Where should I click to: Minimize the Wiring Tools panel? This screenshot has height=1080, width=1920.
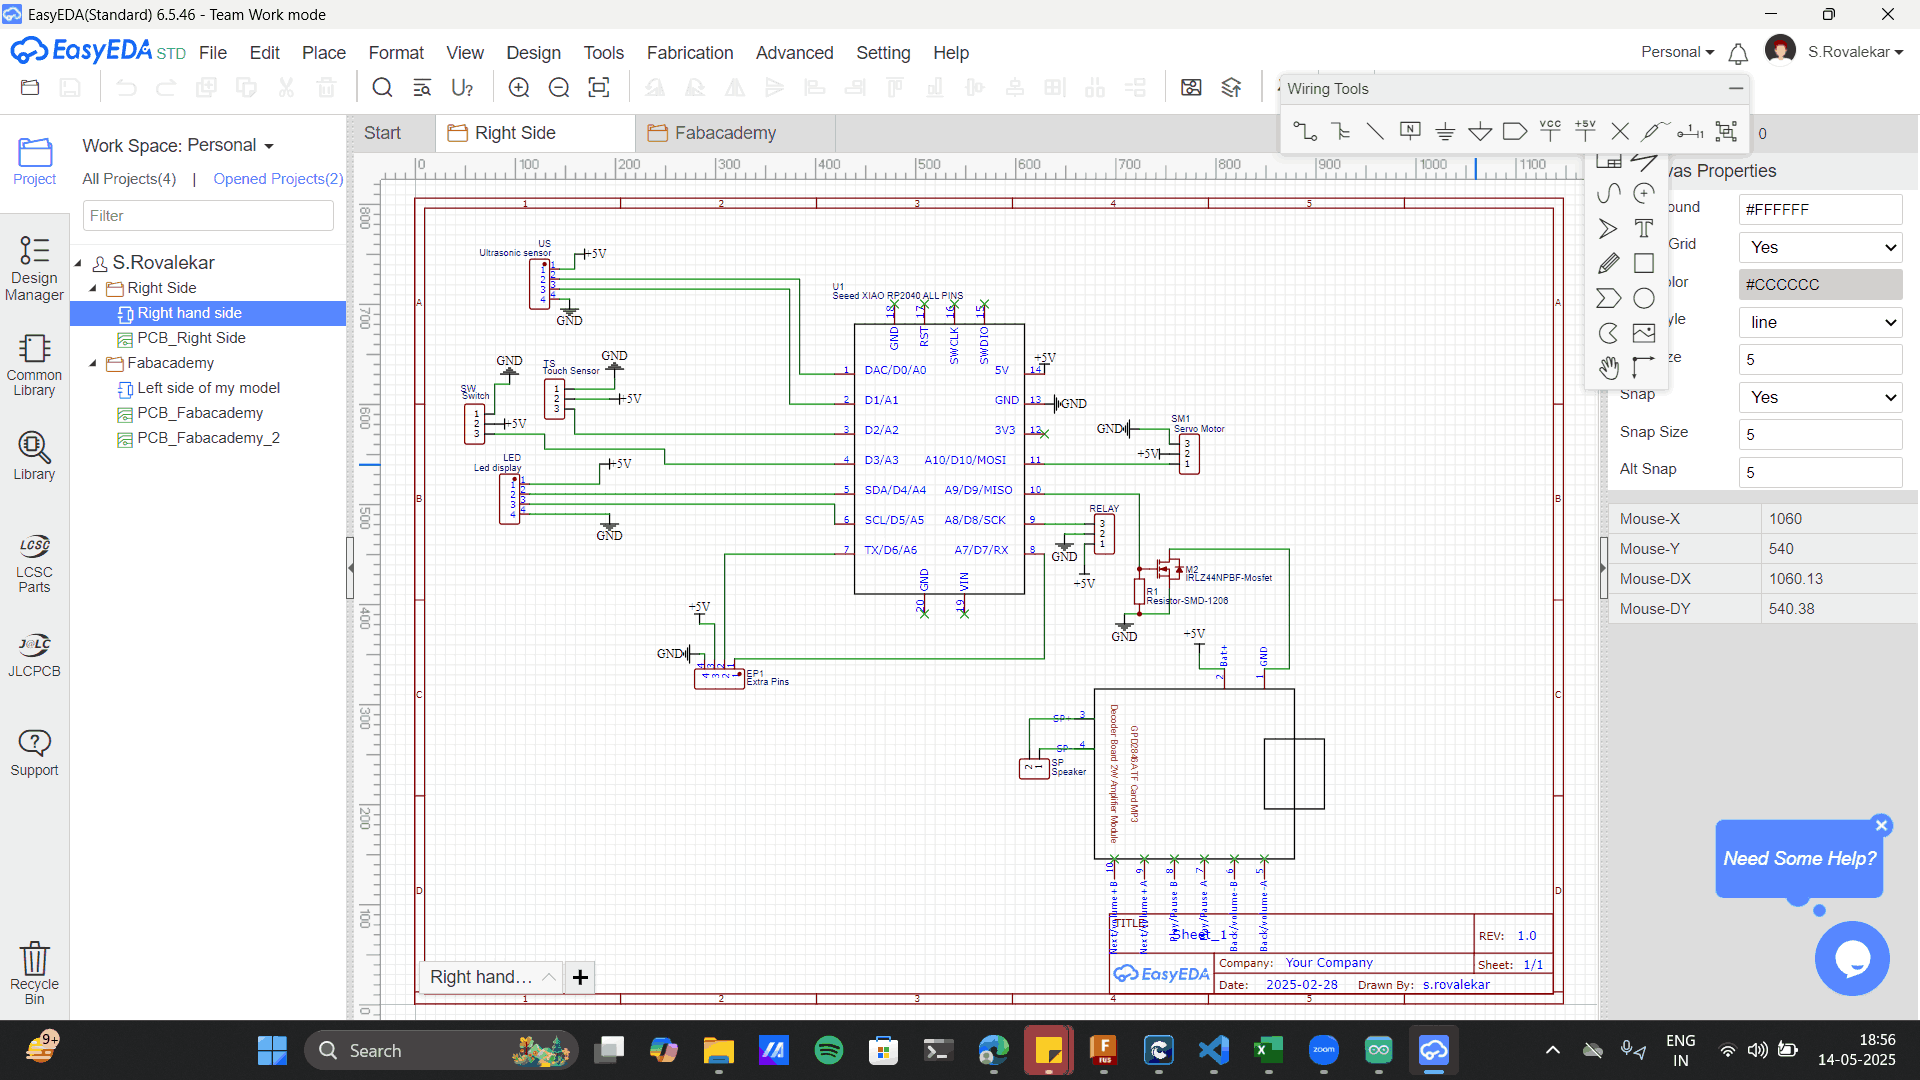(1736, 89)
